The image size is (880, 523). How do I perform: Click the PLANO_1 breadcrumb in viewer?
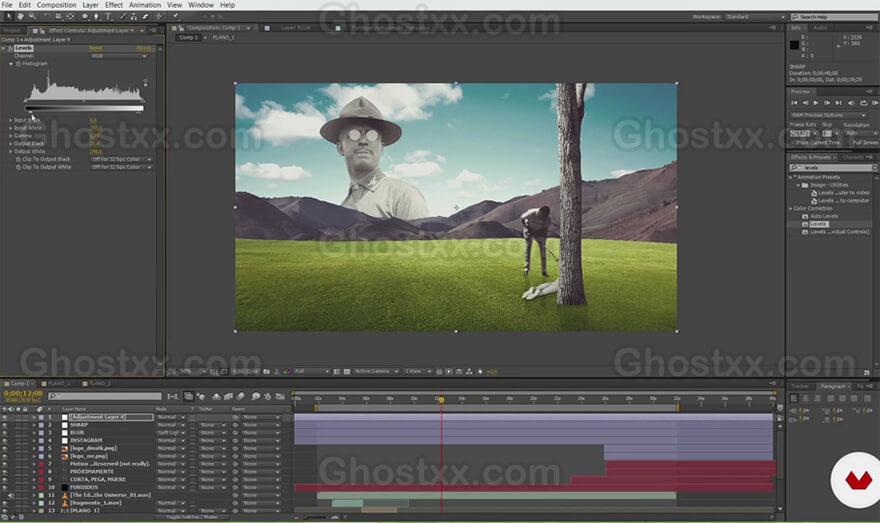(x=223, y=38)
